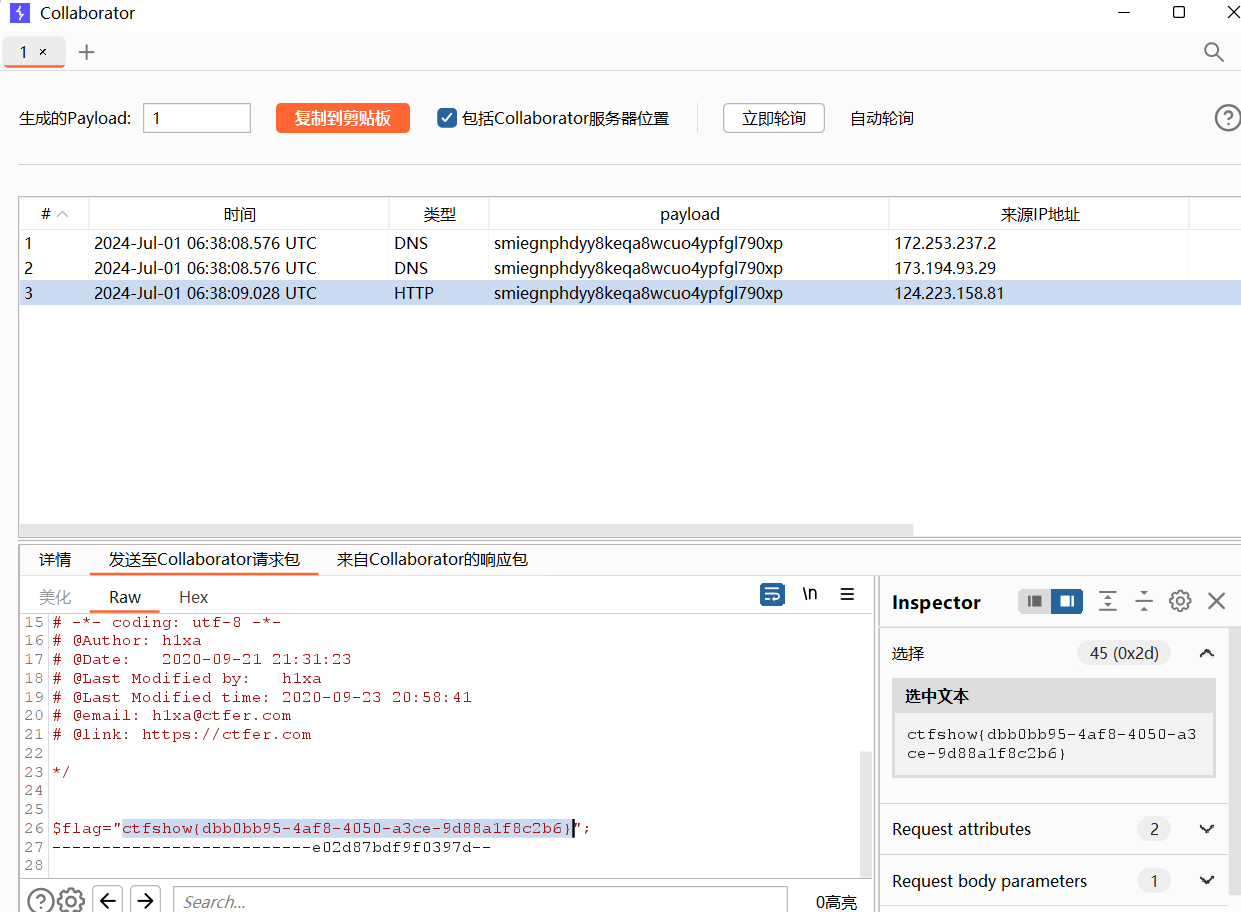Toggle the include Collaborator server location checkbox
1241x912 pixels.
[447, 118]
